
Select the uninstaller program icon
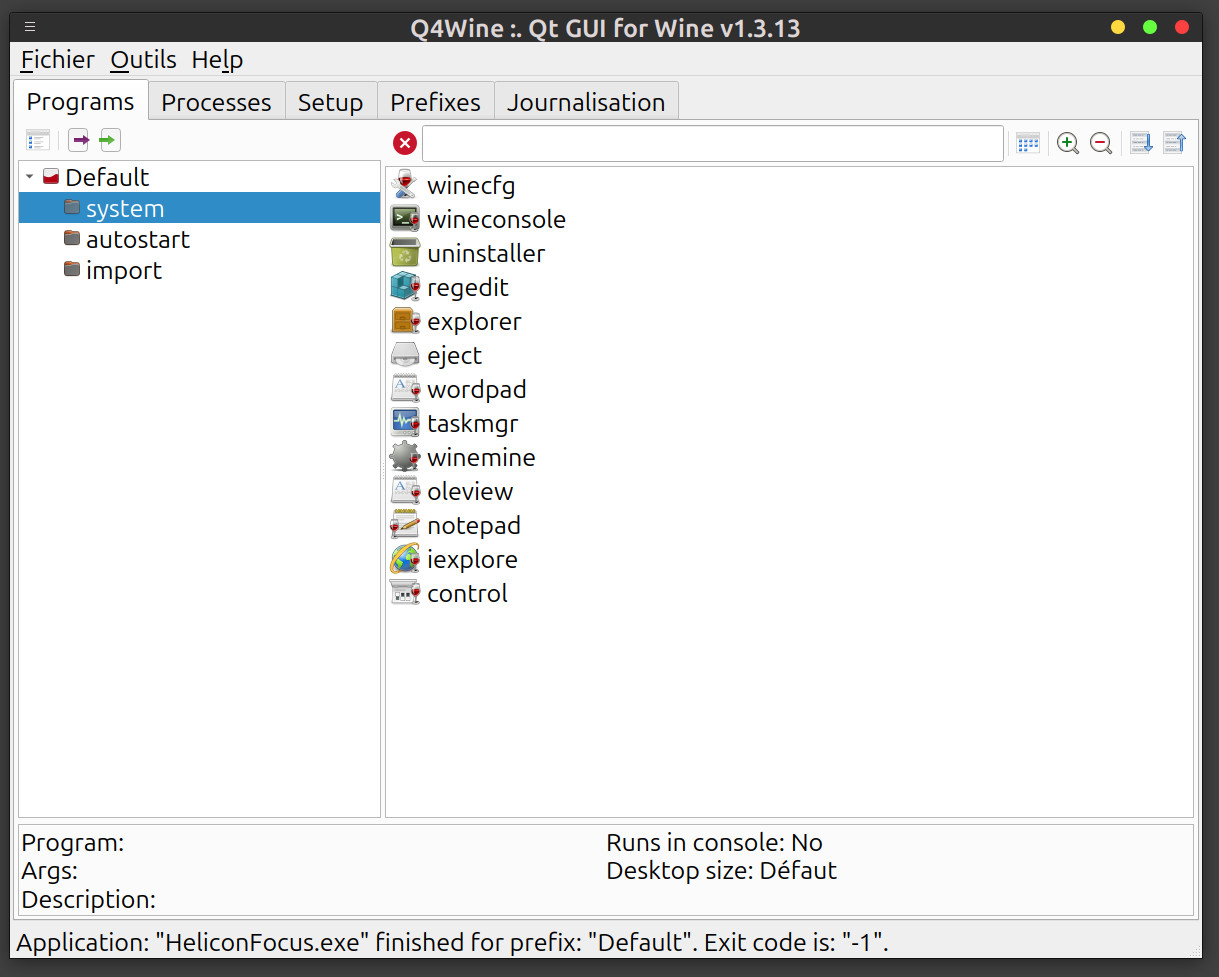pyautogui.click(x=404, y=253)
